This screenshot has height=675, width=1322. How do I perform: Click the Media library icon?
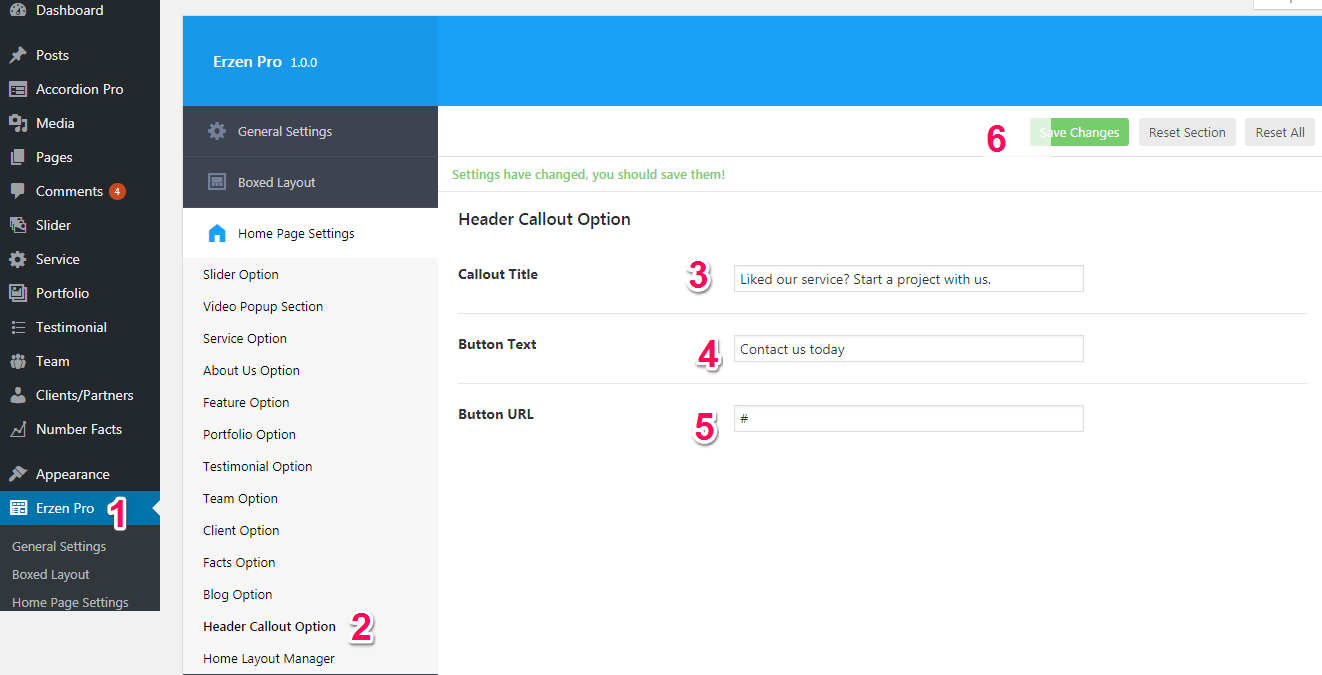(18, 123)
